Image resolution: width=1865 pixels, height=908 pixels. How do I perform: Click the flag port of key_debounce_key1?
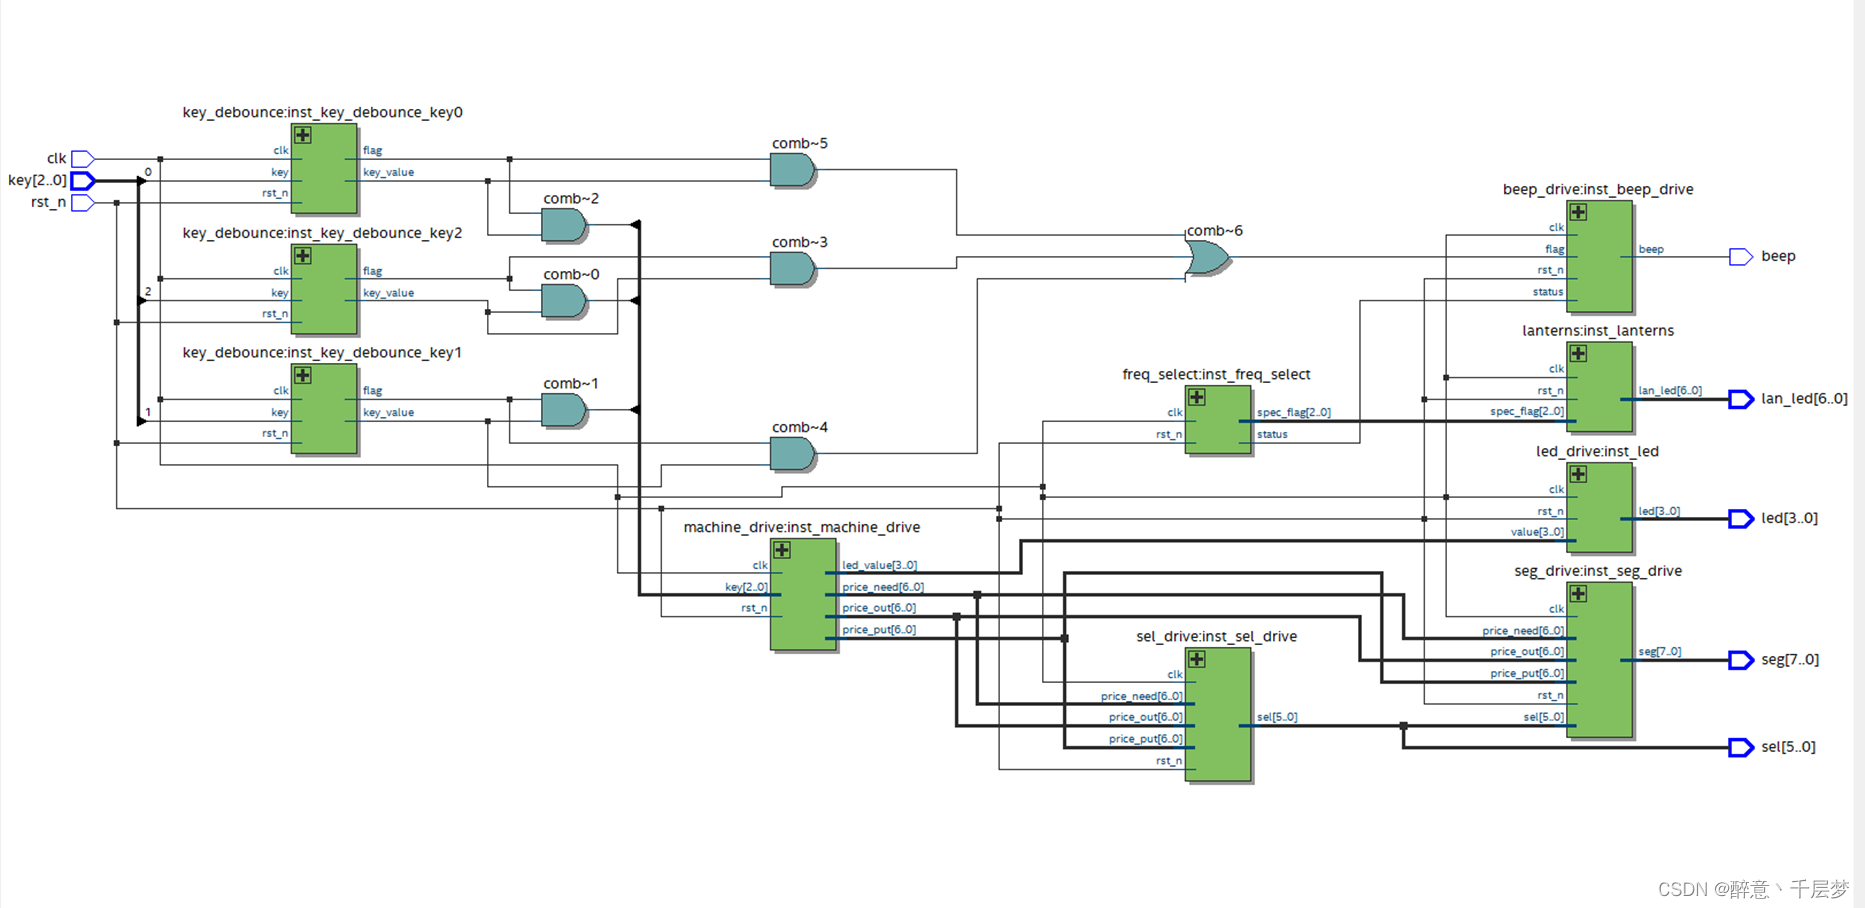click(372, 391)
